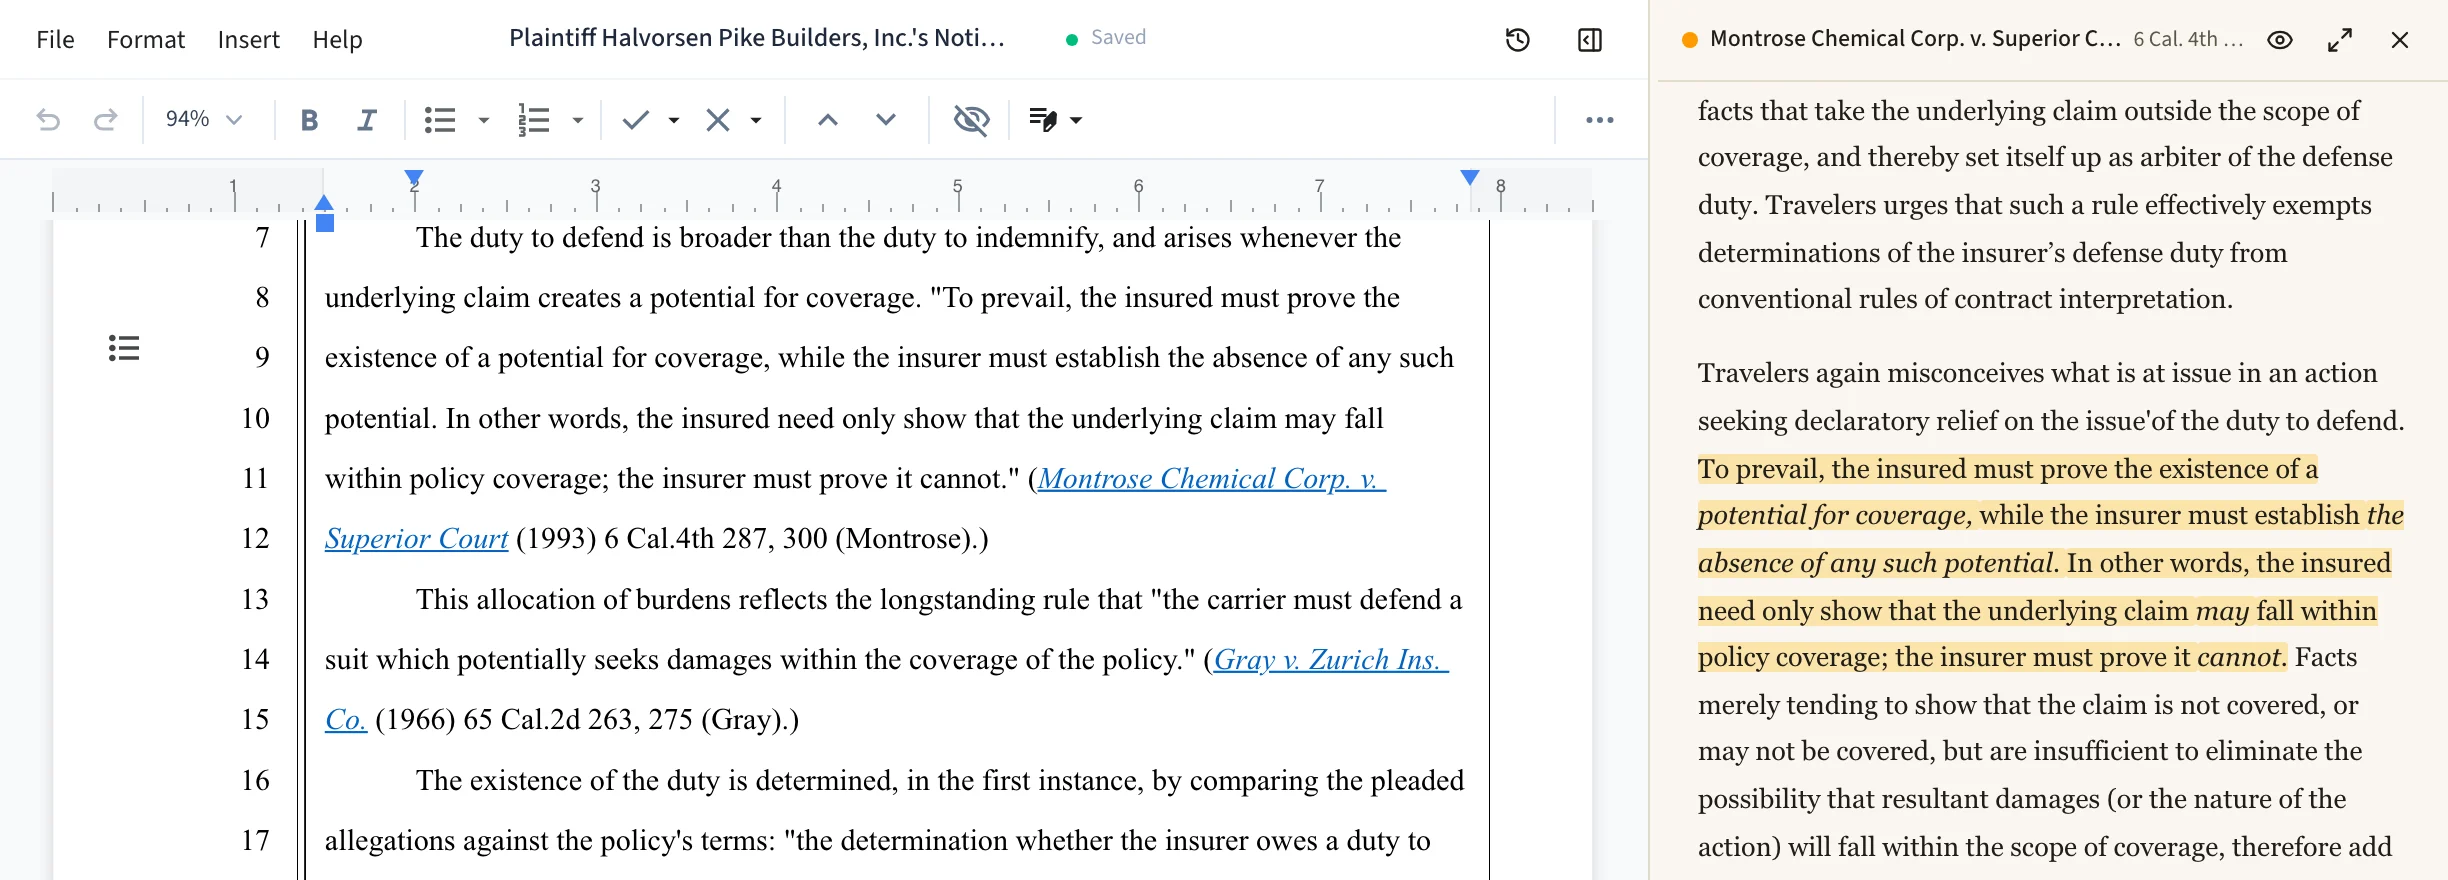Image resolution: width=2448 pixels, height=880 pixels.
Task: Click the left indent marker on ruler
Action: pyautogui.click(x=324, y=203)
